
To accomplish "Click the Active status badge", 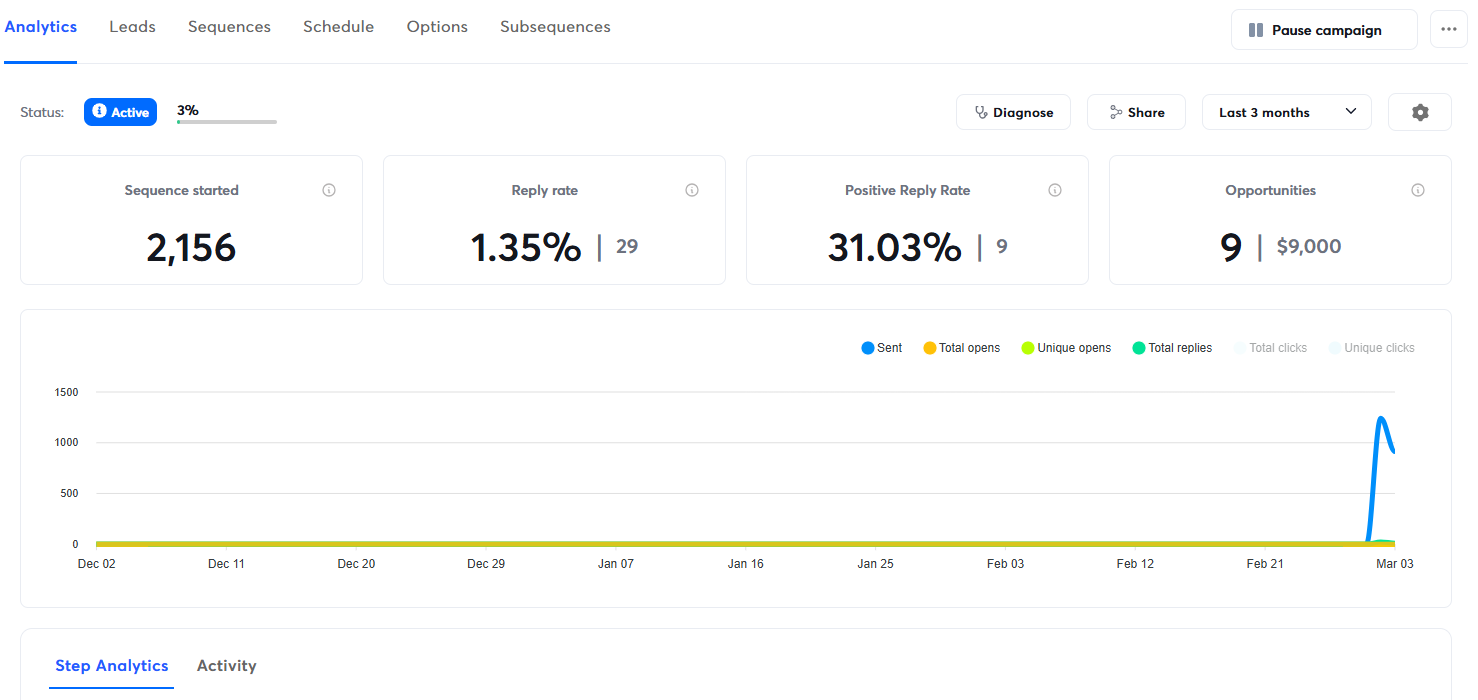I will 120,113.
